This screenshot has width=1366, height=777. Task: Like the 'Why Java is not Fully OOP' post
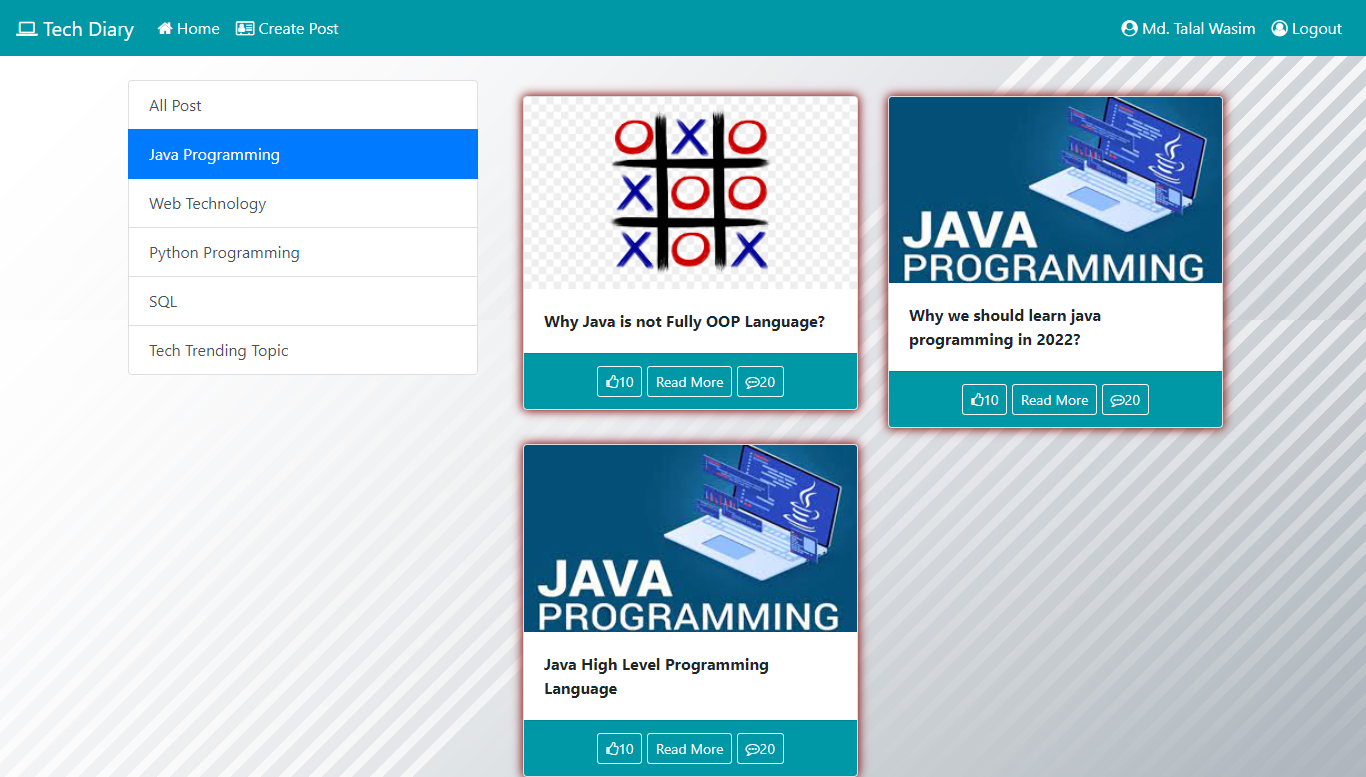[619, 382]
